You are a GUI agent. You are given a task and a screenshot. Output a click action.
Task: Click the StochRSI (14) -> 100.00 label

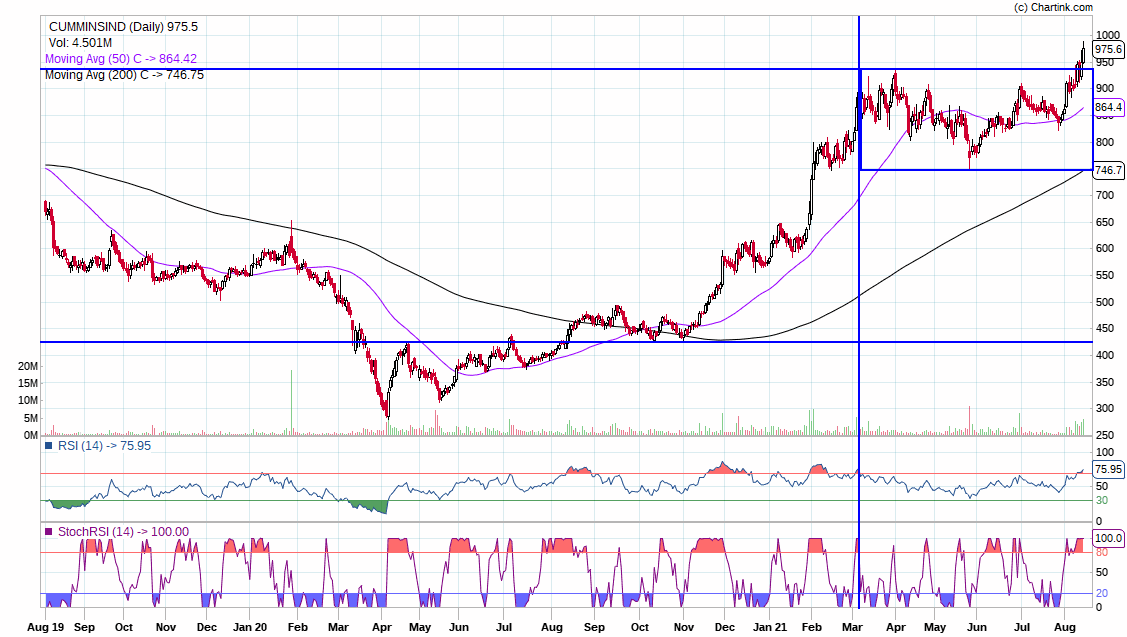(x=123, y=532)
